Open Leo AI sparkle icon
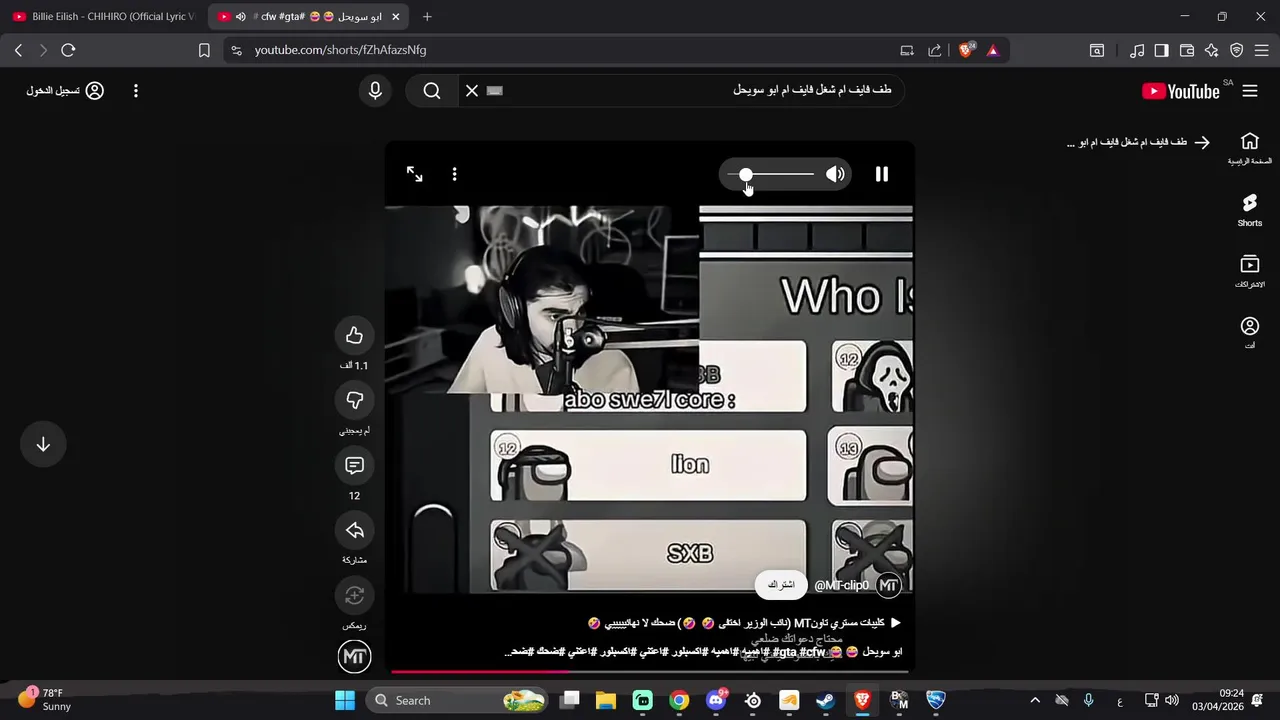This screenshot has width=1280, height=720. (x=1211, y=50)
